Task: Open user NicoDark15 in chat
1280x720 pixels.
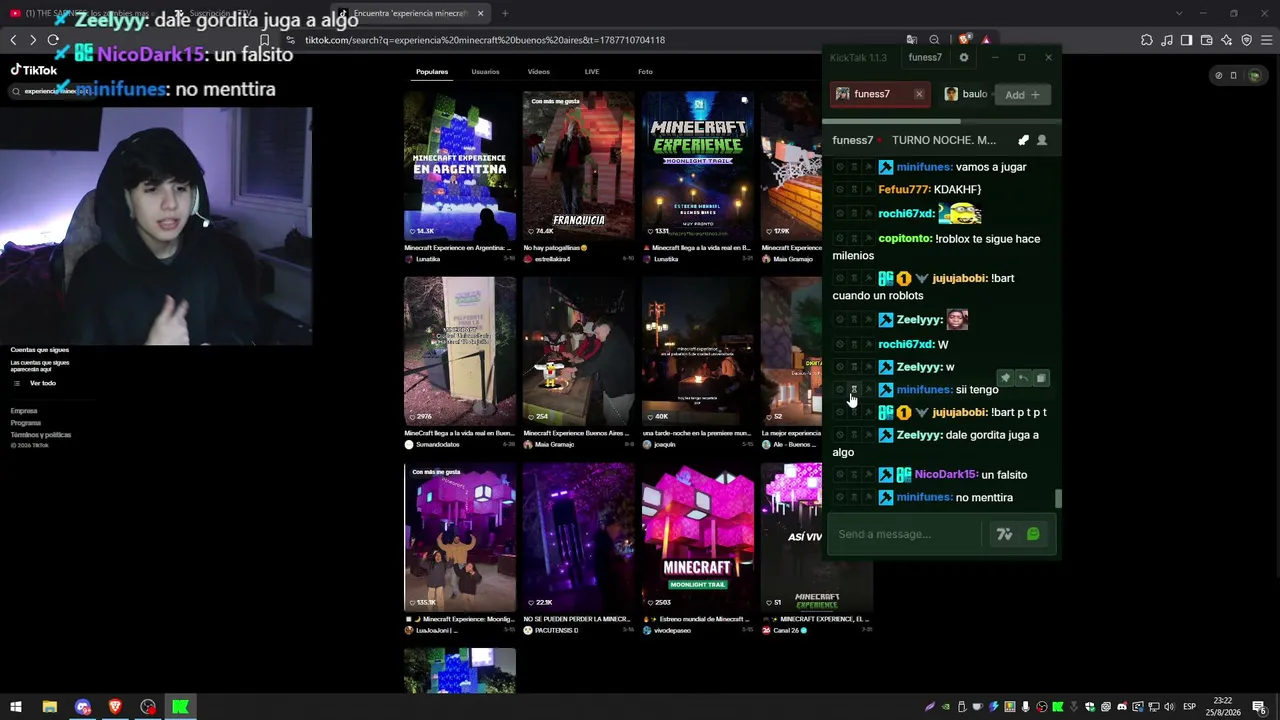Action: (x=945, y=475)
